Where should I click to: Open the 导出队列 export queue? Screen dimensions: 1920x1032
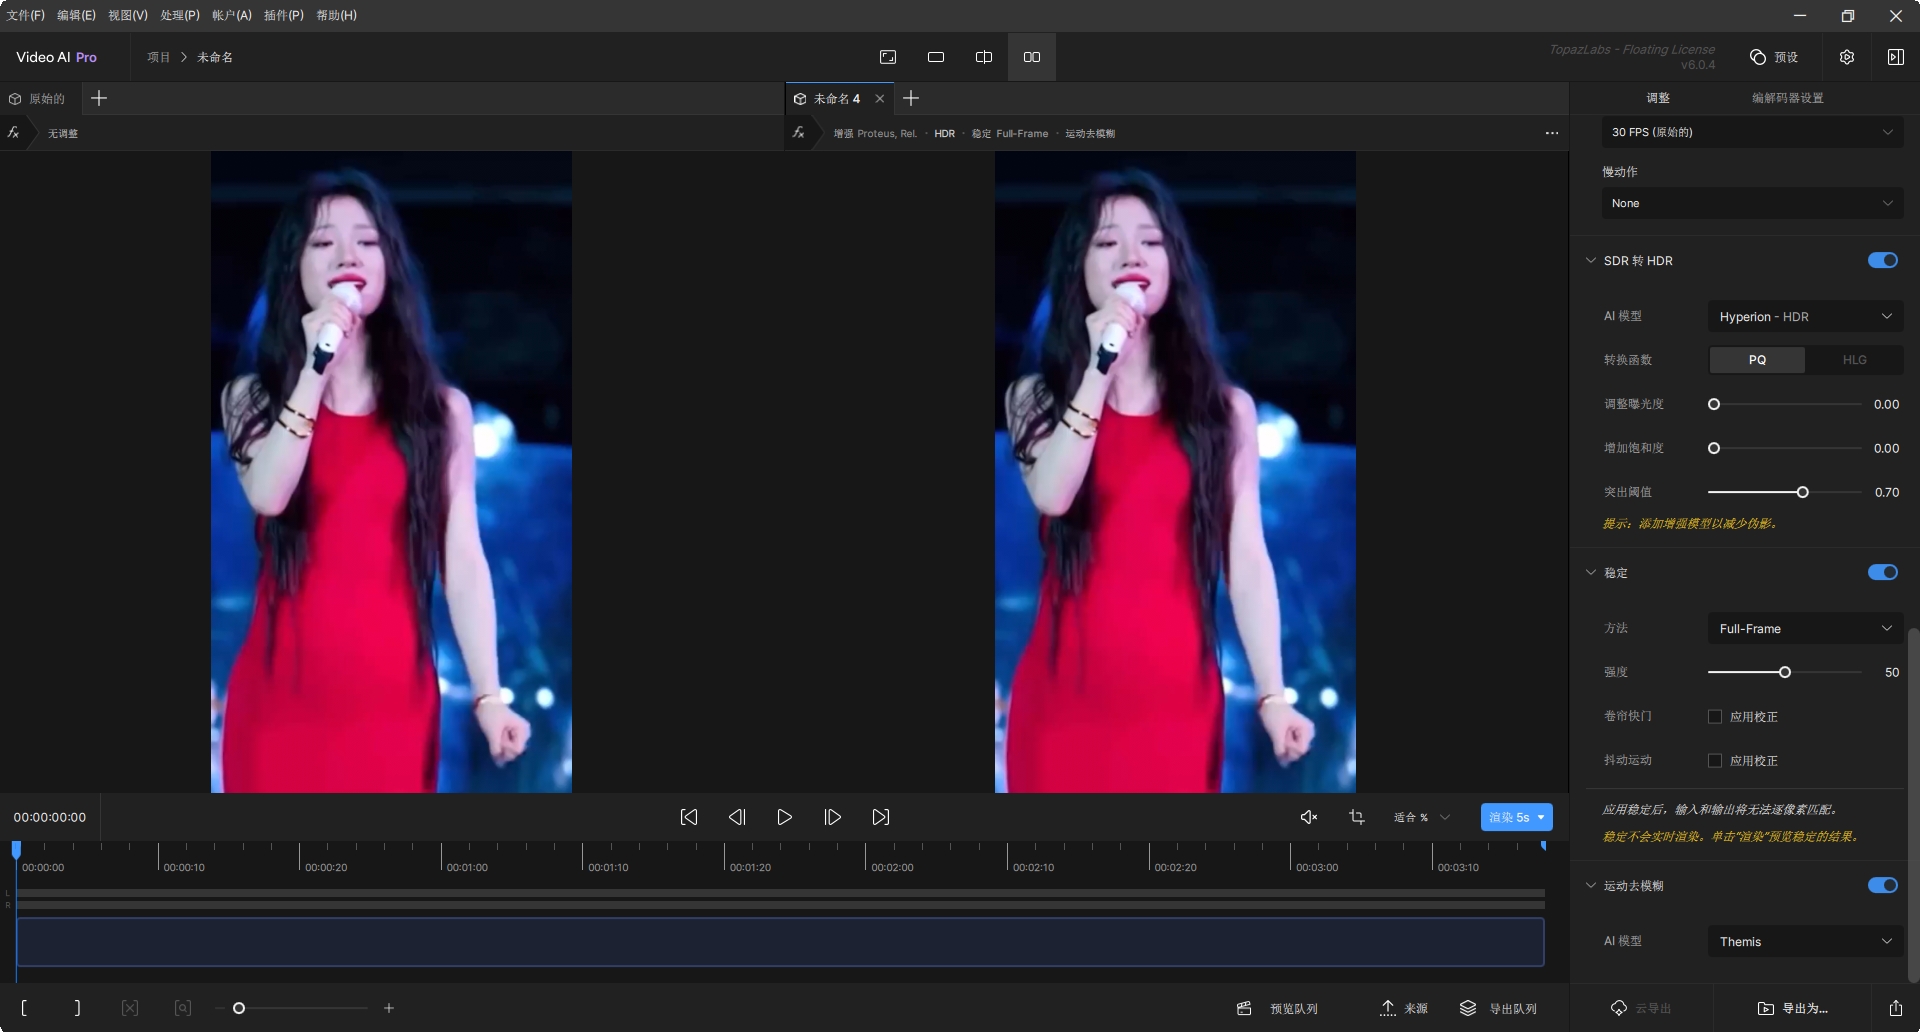click(x=1498, y=1008)
